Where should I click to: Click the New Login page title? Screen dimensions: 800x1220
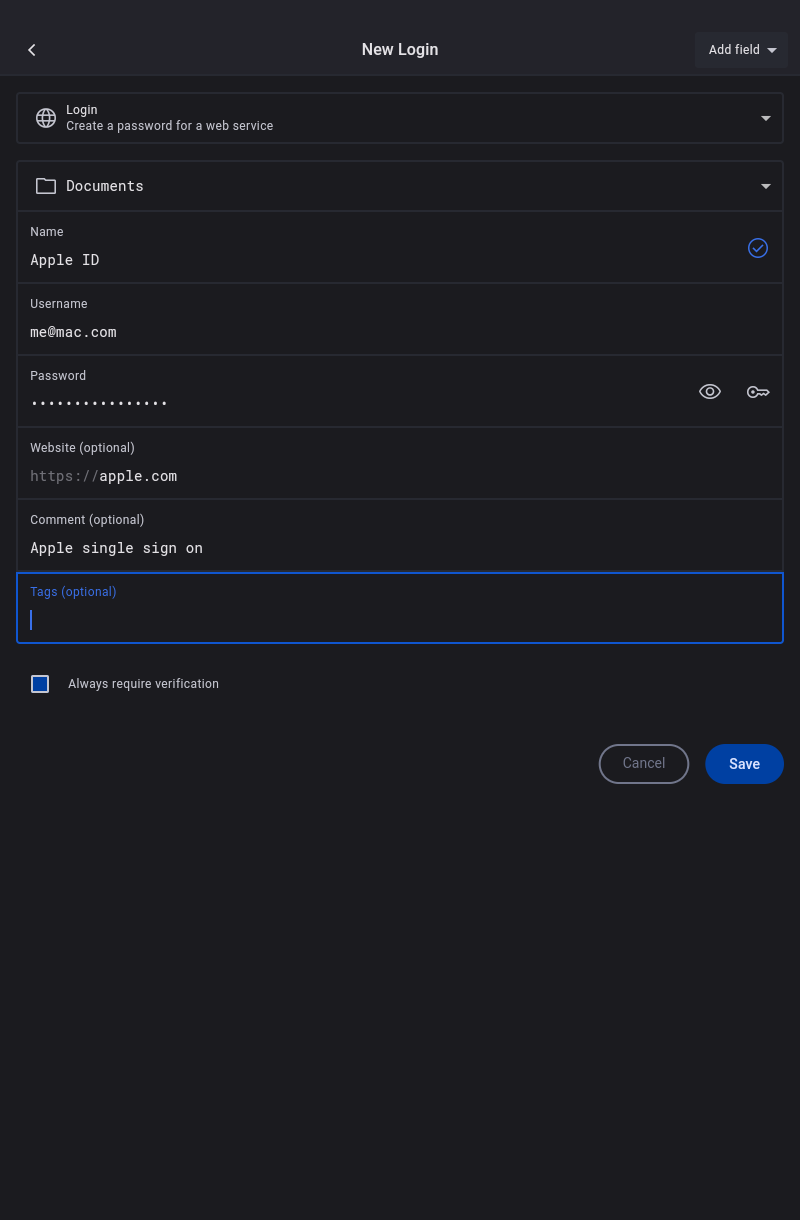coord(400,50)
